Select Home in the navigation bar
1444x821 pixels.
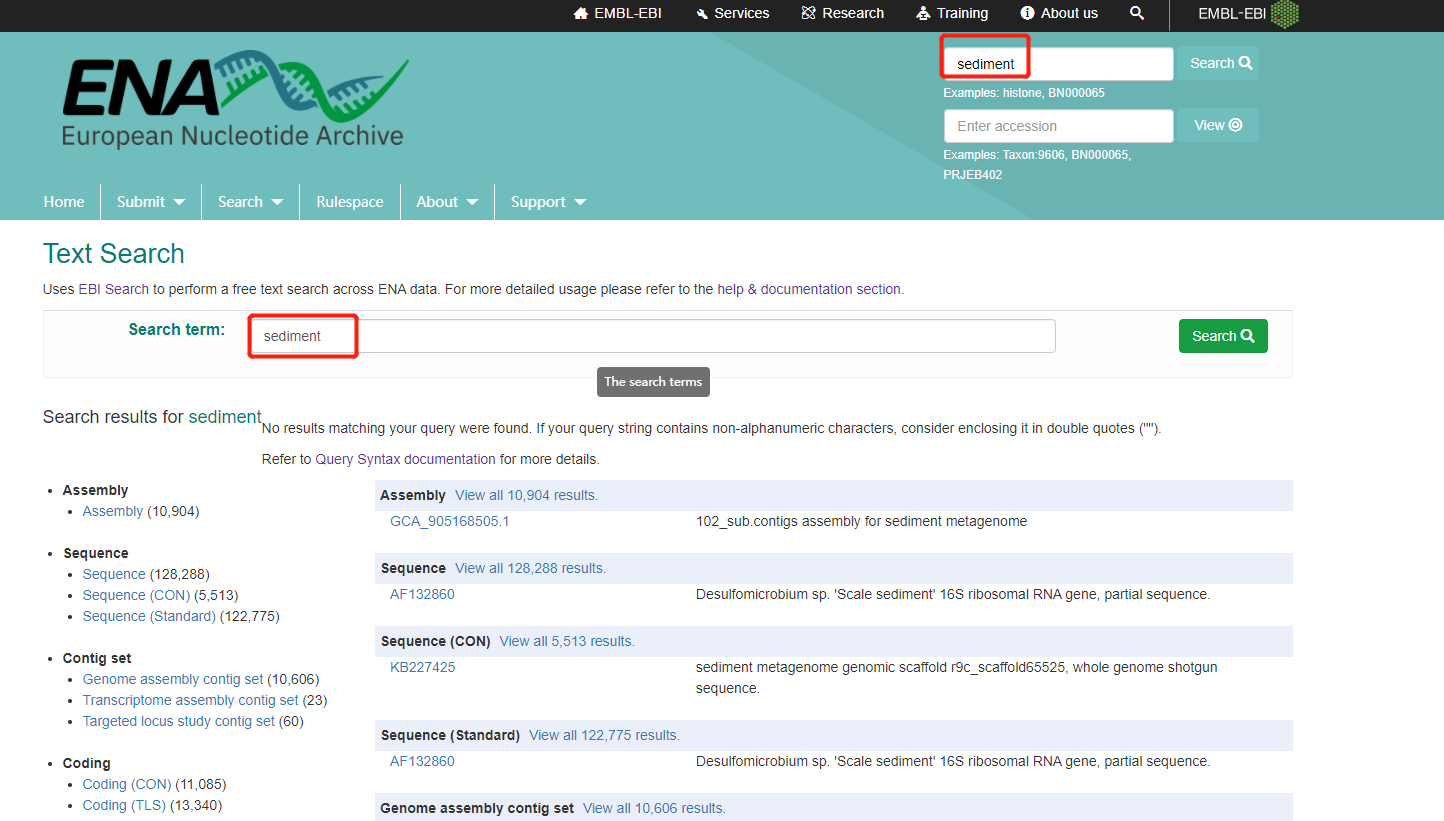[x=63, y=201]
